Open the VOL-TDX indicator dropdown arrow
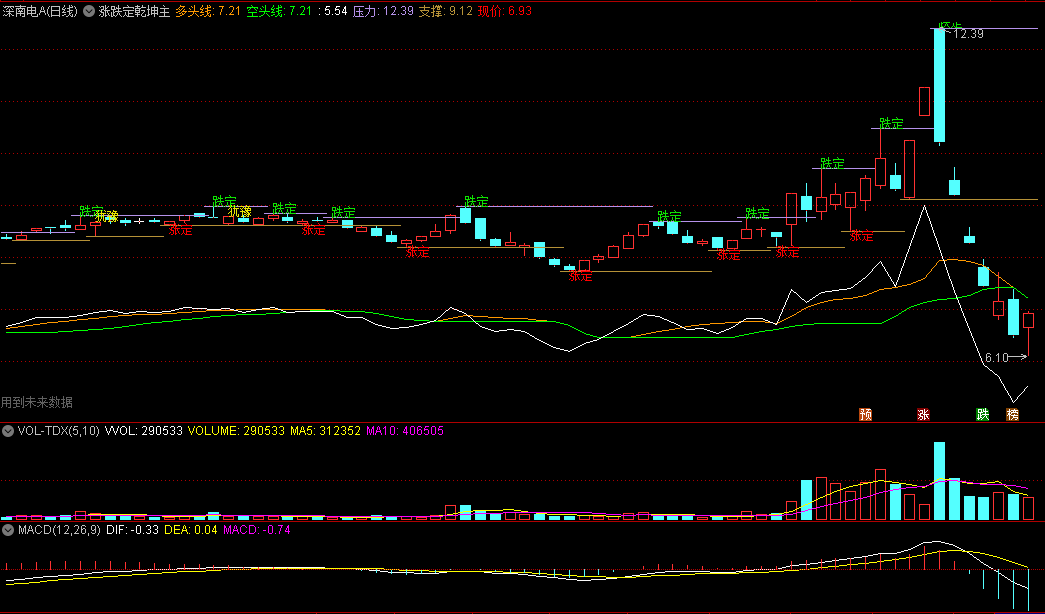This screenshot has height=614, width=1045. pos(8,431)
